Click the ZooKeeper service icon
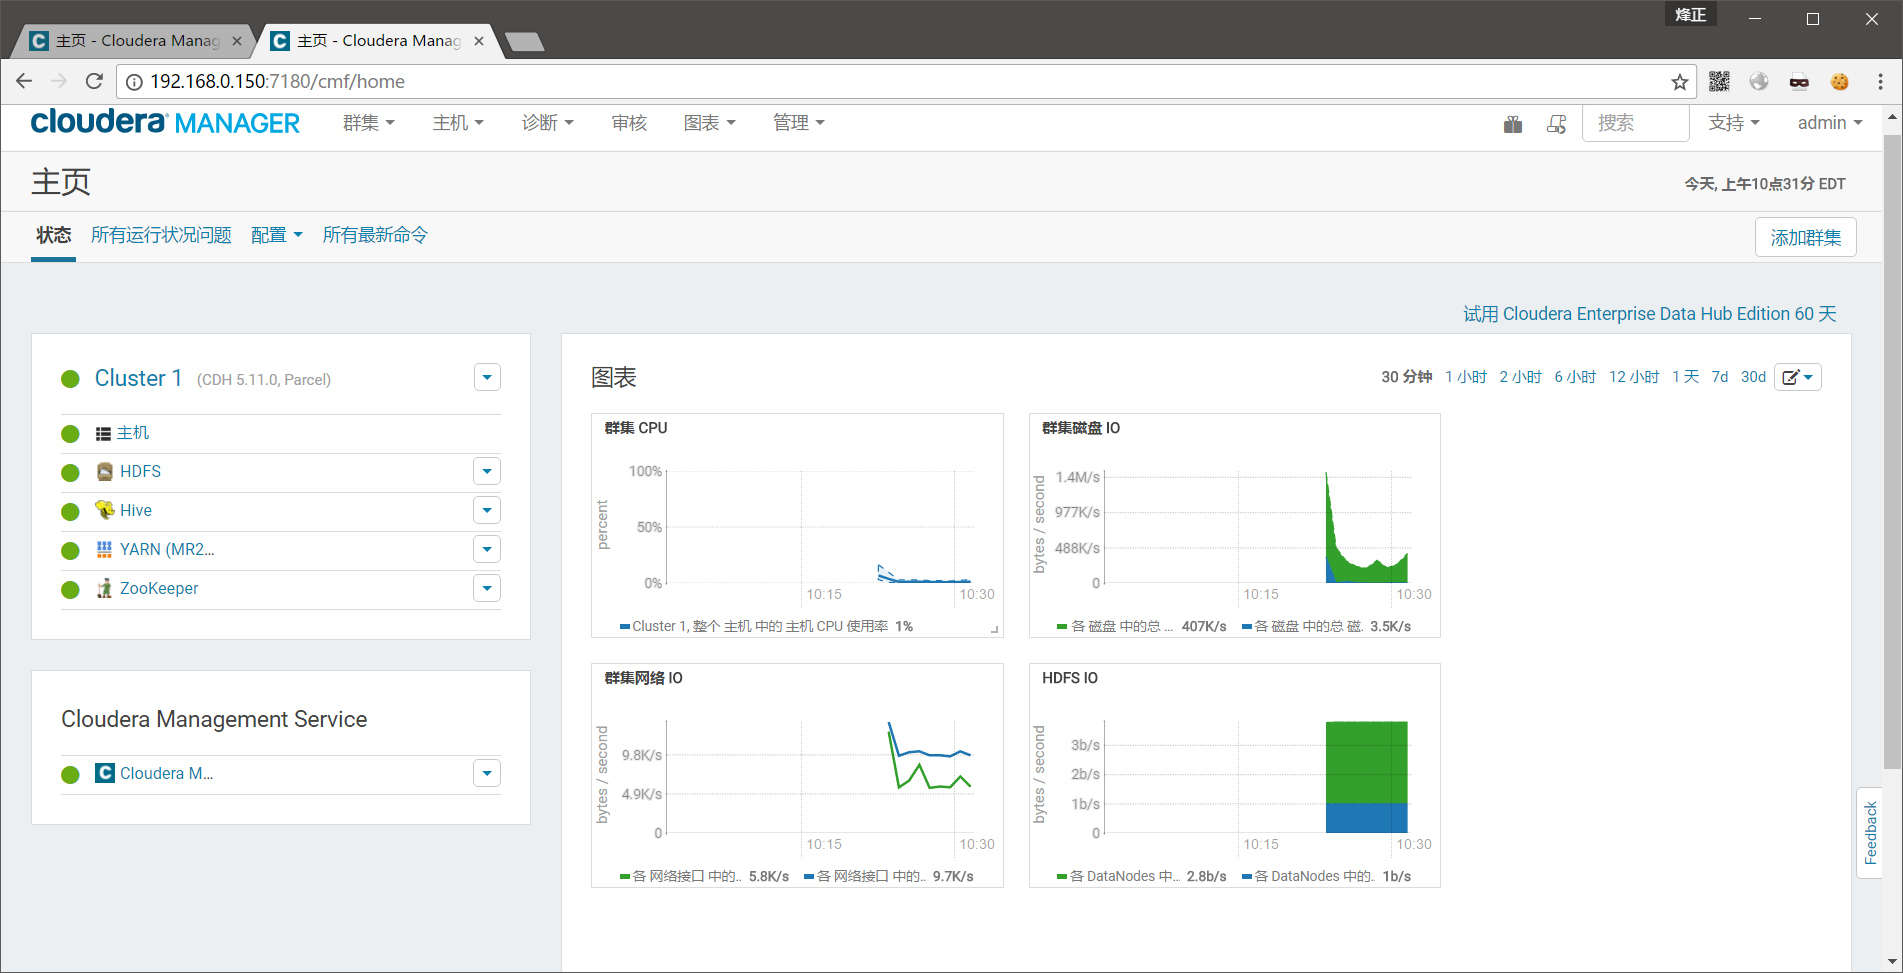This screenshot has height=973, width=1903. [104, 588]
